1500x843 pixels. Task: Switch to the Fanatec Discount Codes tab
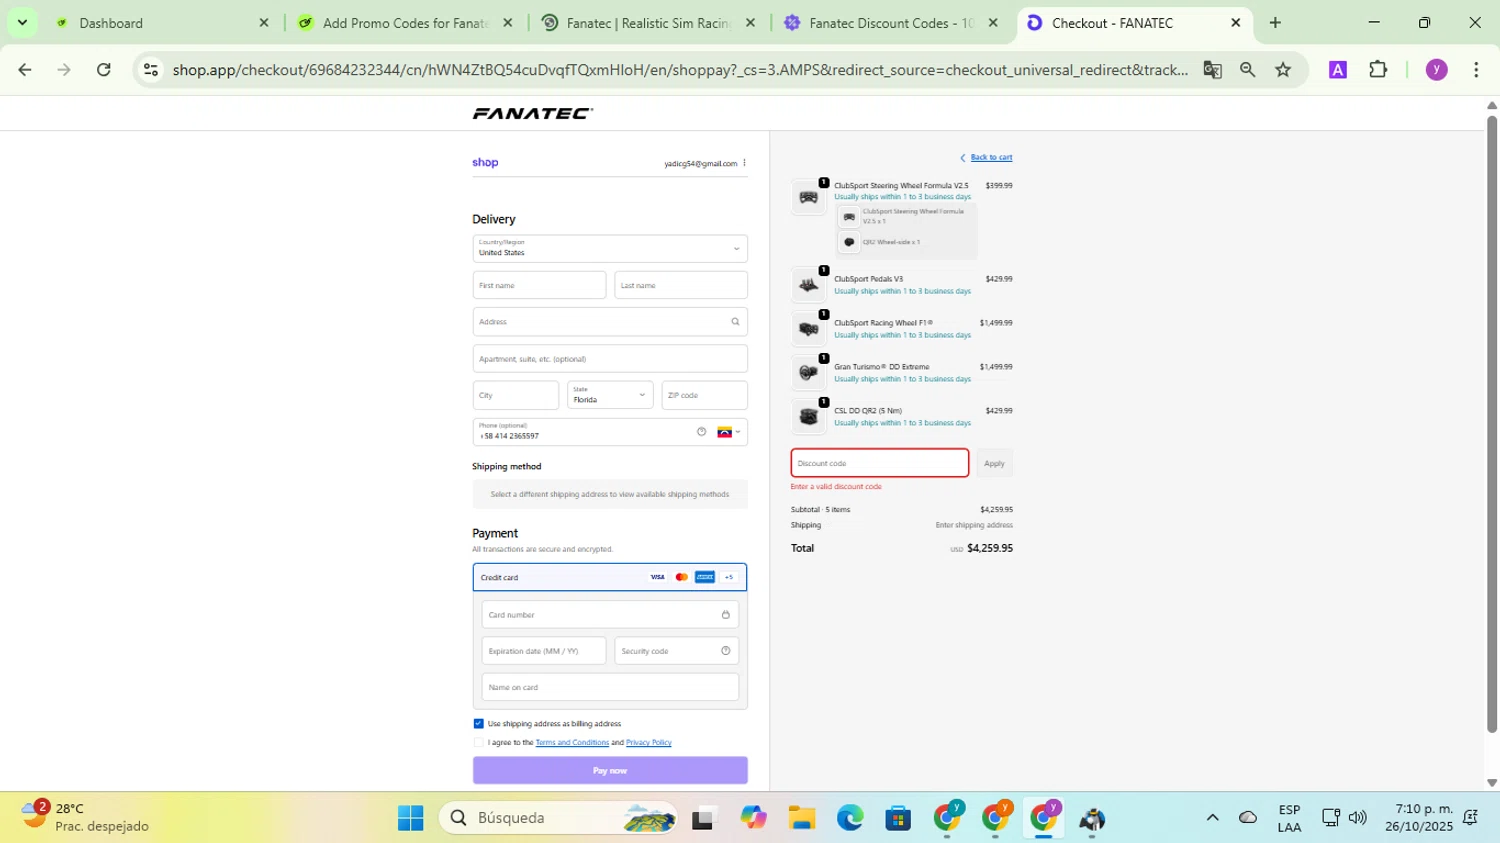(892, 22)
